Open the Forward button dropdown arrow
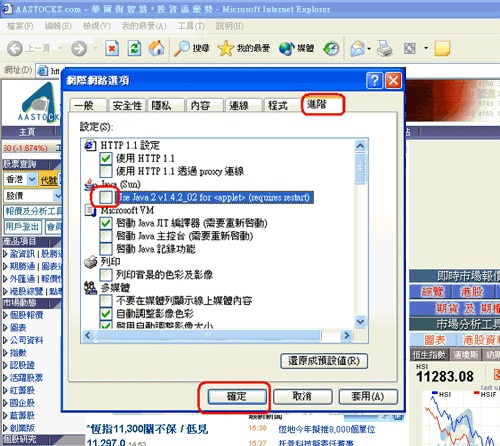The height and width of the screenshot is (446, 500). point(95,49)
